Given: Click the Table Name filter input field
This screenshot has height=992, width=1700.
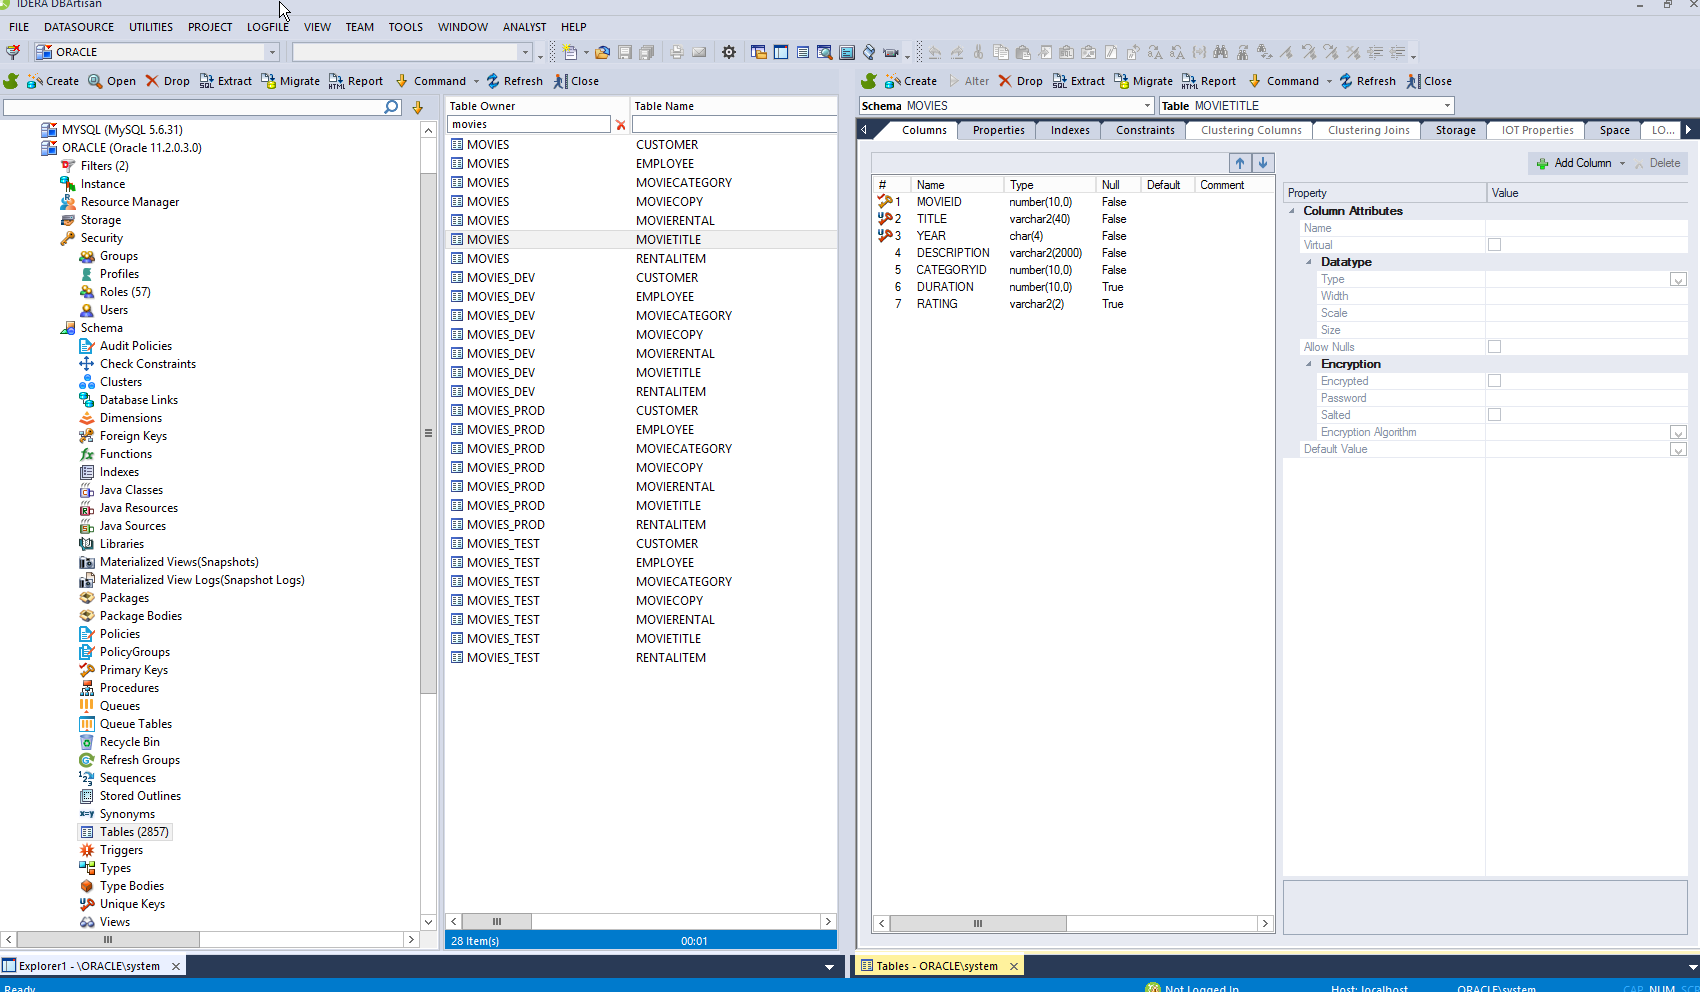Looking at the screenshot, I should [x=734, y=124].
